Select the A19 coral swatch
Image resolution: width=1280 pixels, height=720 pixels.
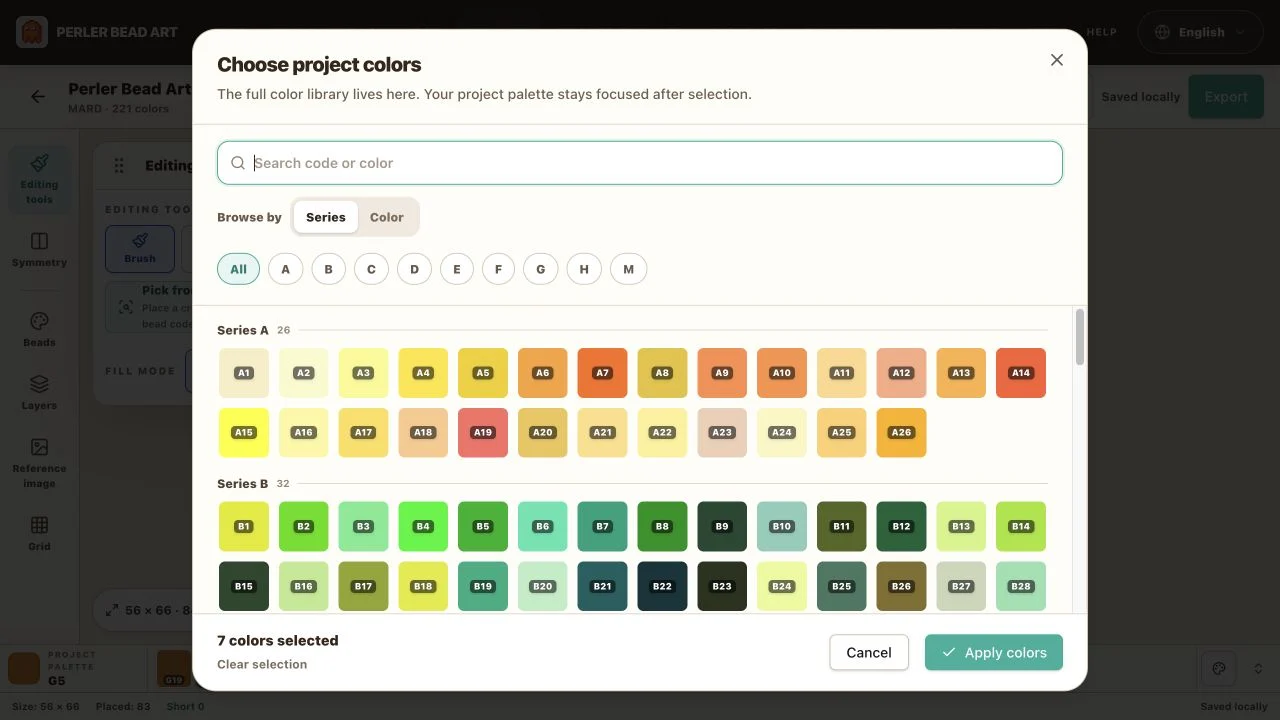click(x=483, y=433)
